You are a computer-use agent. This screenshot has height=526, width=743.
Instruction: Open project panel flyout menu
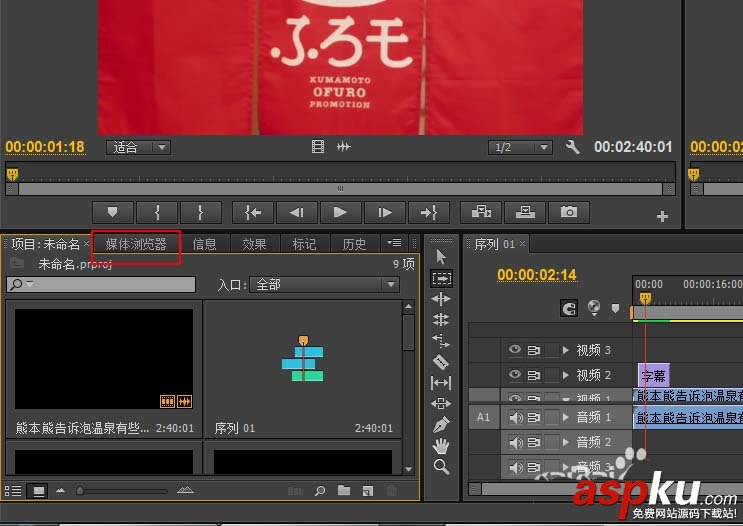coord(394,243)
